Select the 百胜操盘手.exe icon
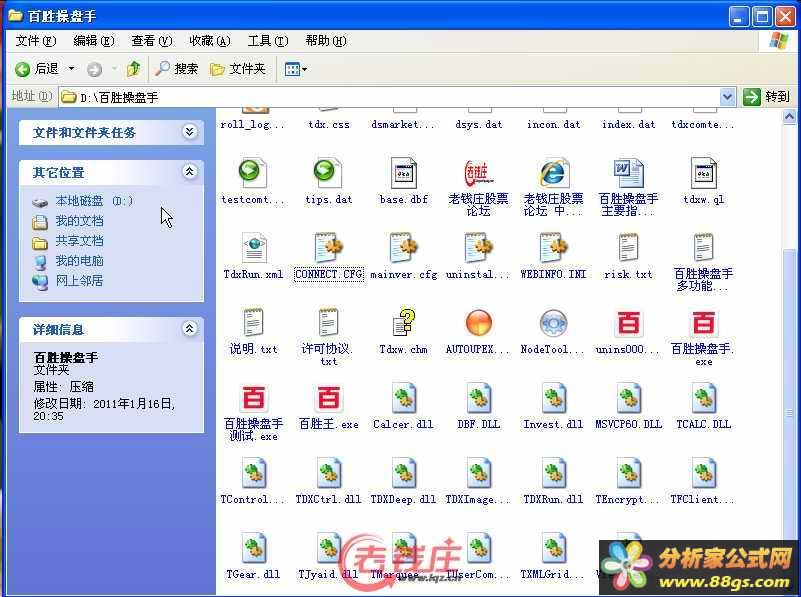Image resolution: width=801 pixels, height=597 pixels. [x=704, y=323]
